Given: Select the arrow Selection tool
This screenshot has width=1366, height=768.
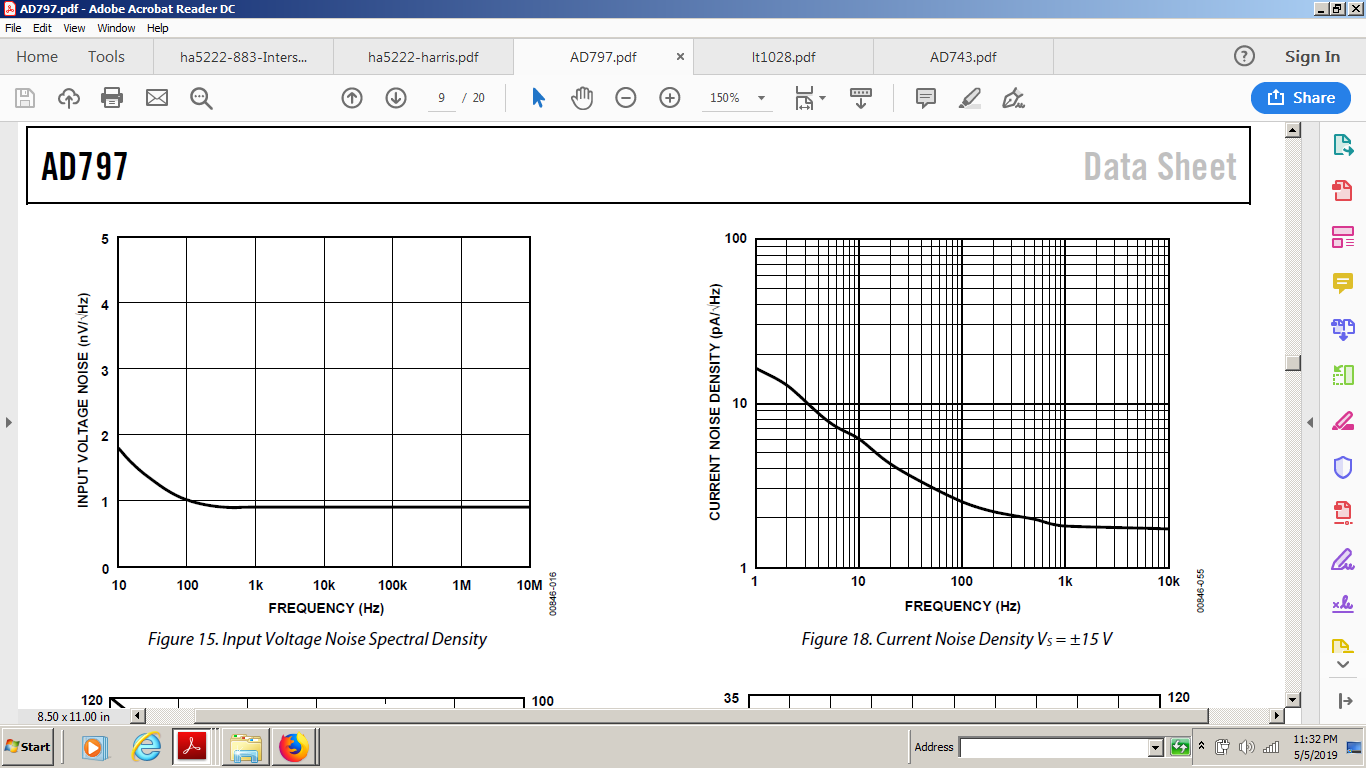Looking at the screenshot, I should coord(538,98).
